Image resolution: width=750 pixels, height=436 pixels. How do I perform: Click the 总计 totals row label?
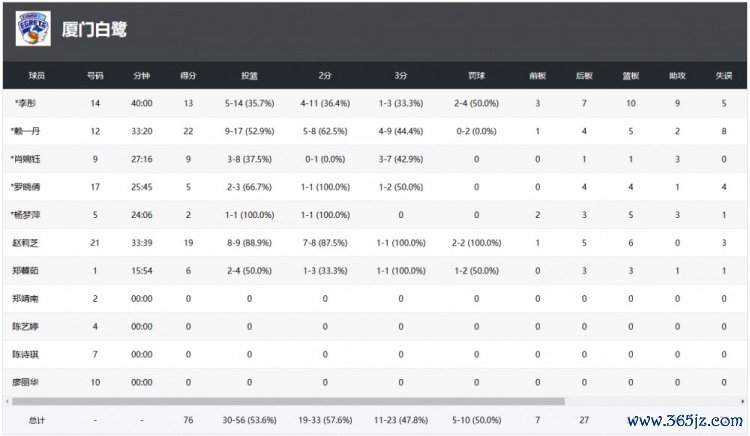pos(36,420)
